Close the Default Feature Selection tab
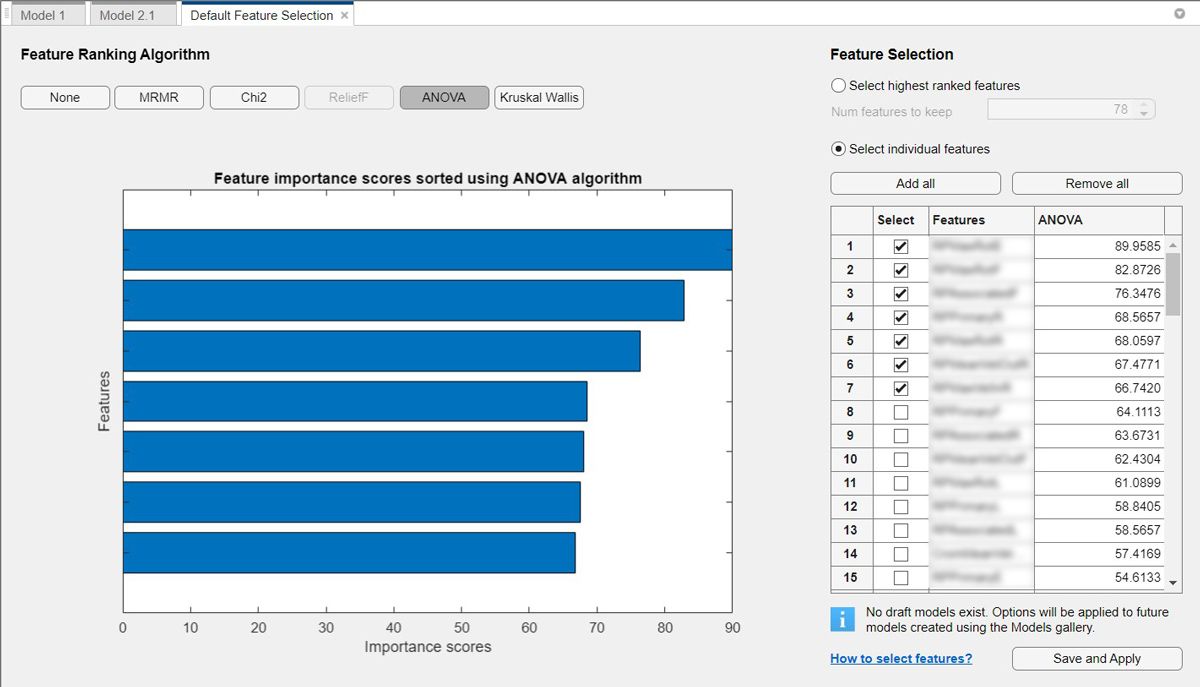The width and height of the screenshot is (1200, 687). [x=344, y=15]
